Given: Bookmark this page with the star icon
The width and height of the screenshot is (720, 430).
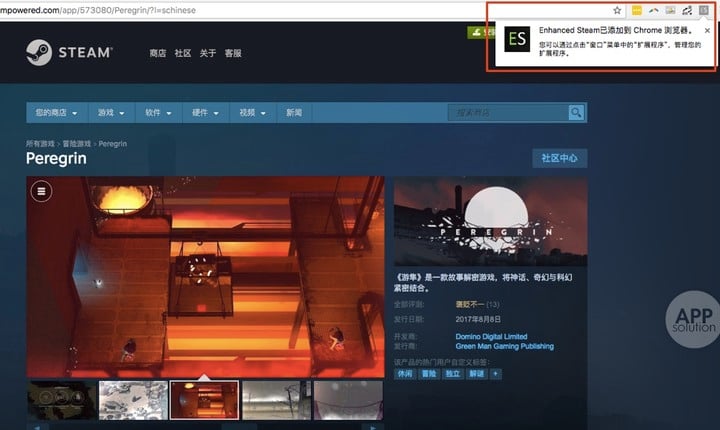Looking at the screenshot, I should click(617, 10).
